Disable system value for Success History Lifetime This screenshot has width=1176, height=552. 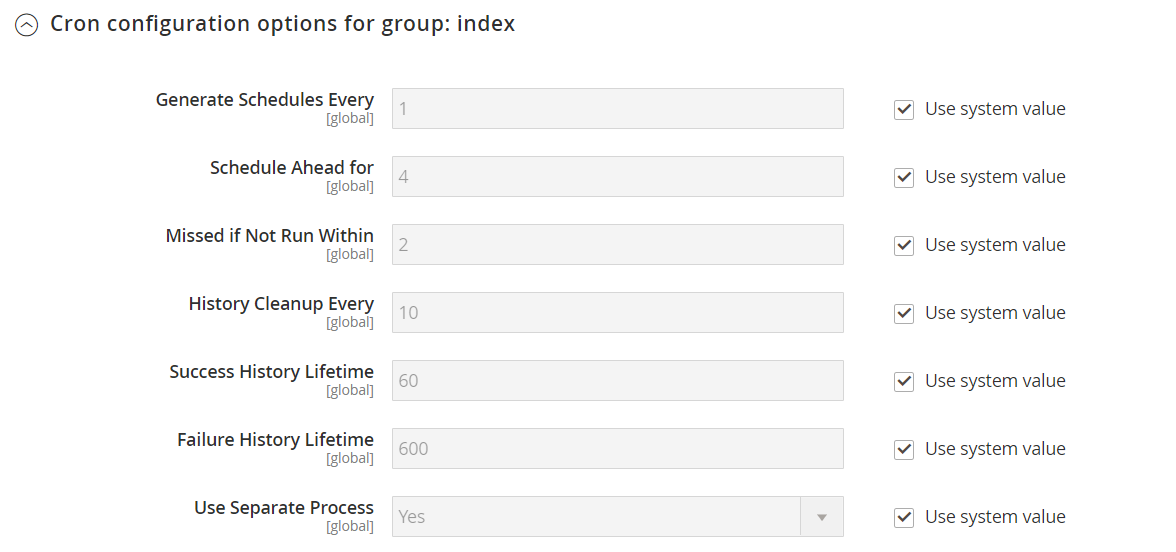[904, 381]
